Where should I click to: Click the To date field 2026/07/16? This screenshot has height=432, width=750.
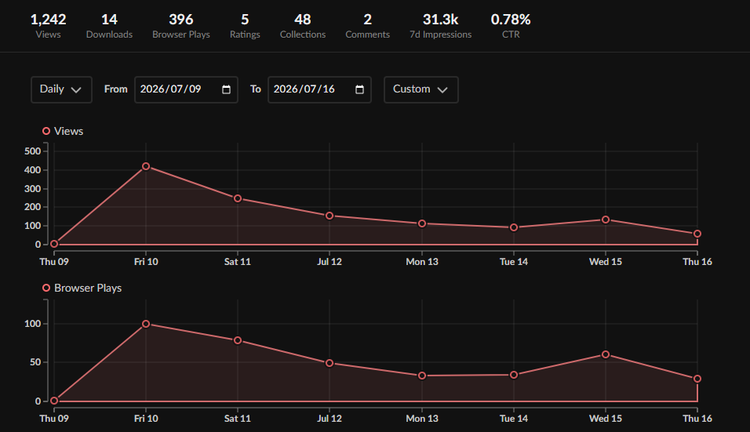pos(320,89)
